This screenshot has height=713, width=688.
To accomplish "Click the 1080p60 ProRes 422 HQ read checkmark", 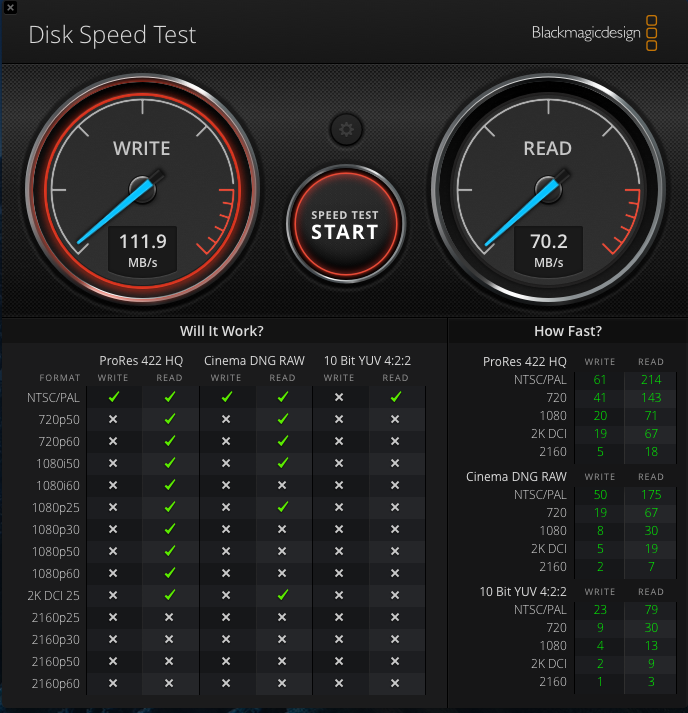I will [x=170, y=572].
